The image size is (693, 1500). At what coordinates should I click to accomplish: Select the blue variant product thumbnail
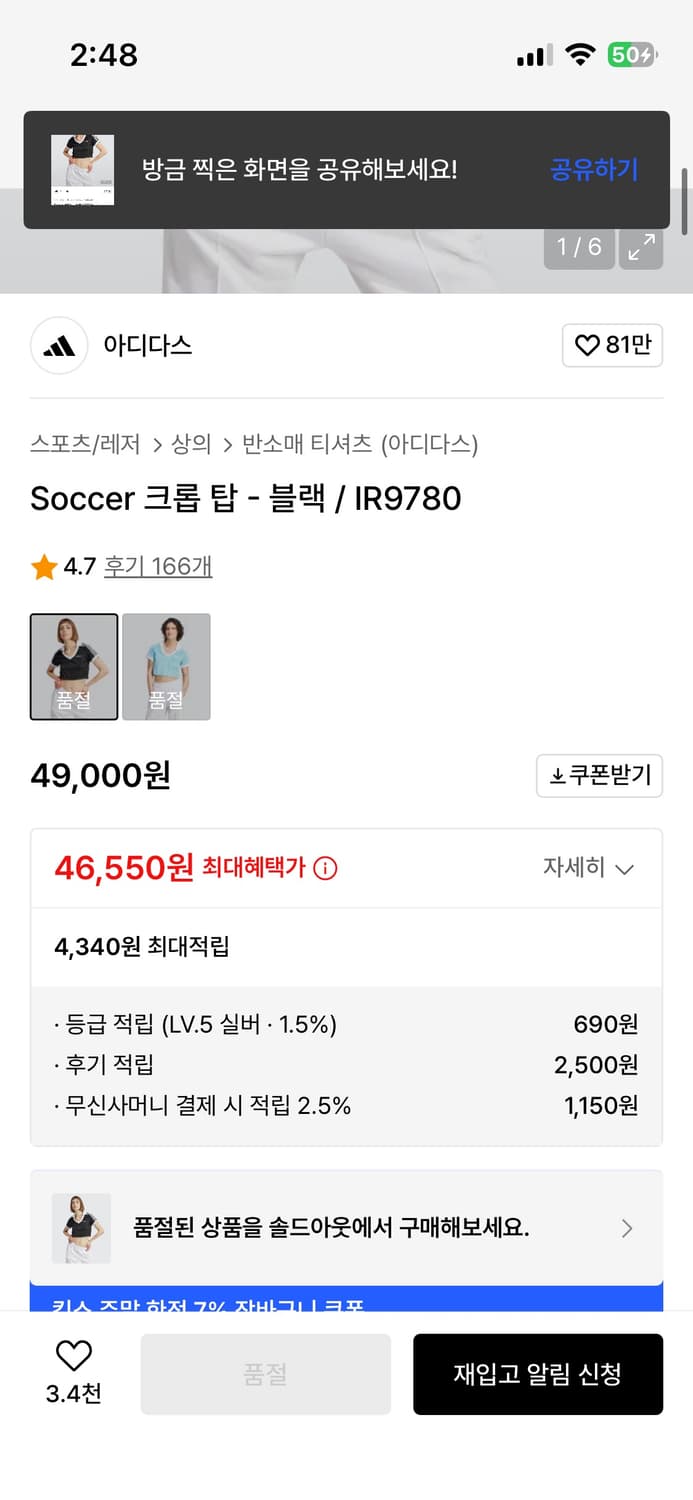click(166, 666)
